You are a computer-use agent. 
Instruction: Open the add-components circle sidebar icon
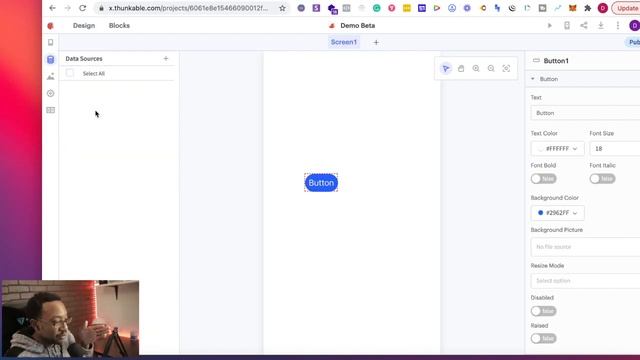51,93
